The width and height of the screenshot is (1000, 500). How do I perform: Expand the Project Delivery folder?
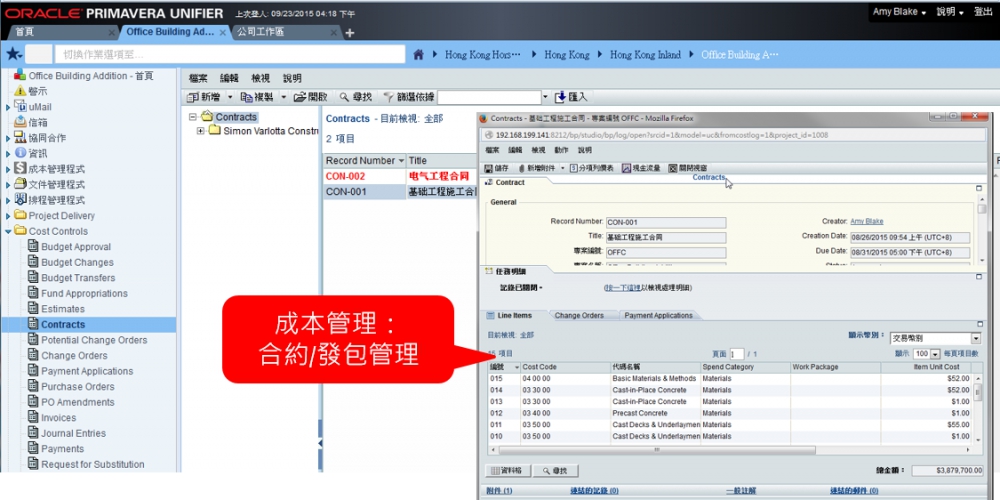coord(8,216)
